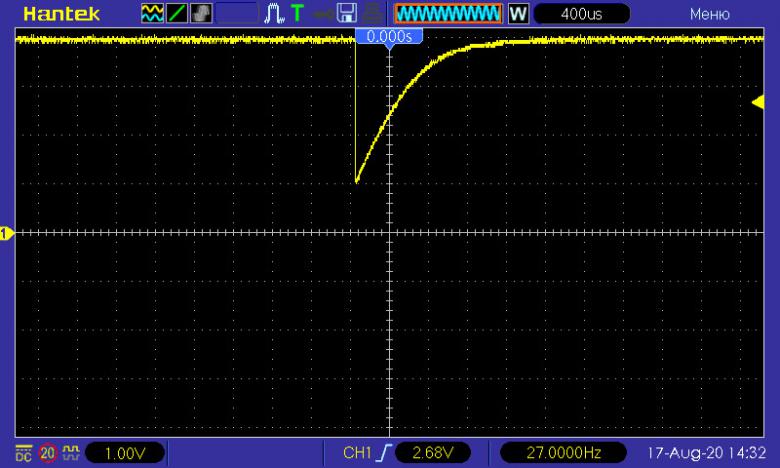
Task: Click the CH1 sine wave channel icon
Action: 152,13
